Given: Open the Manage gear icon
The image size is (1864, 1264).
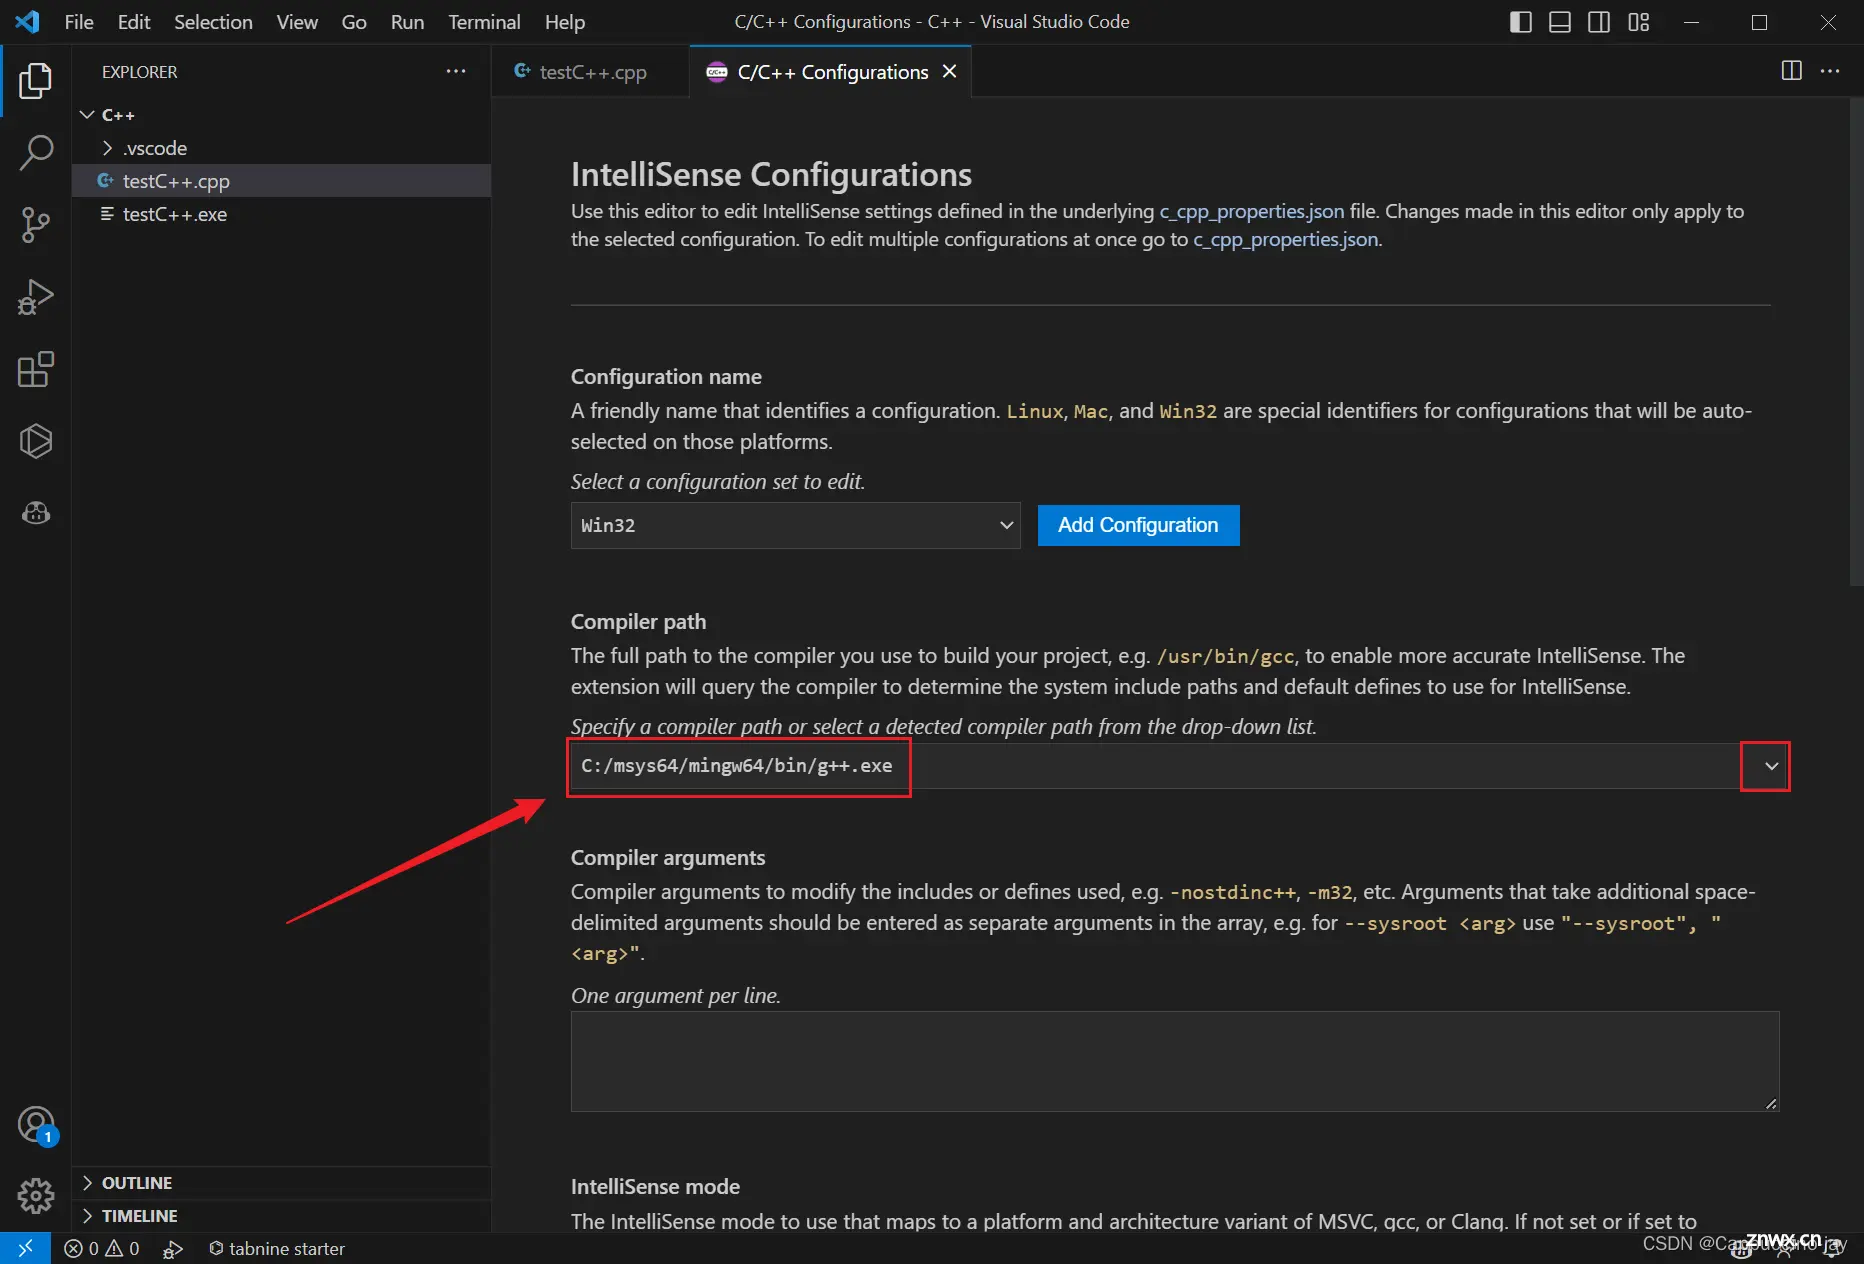Looking at the screenshot, I should 36,1195.
